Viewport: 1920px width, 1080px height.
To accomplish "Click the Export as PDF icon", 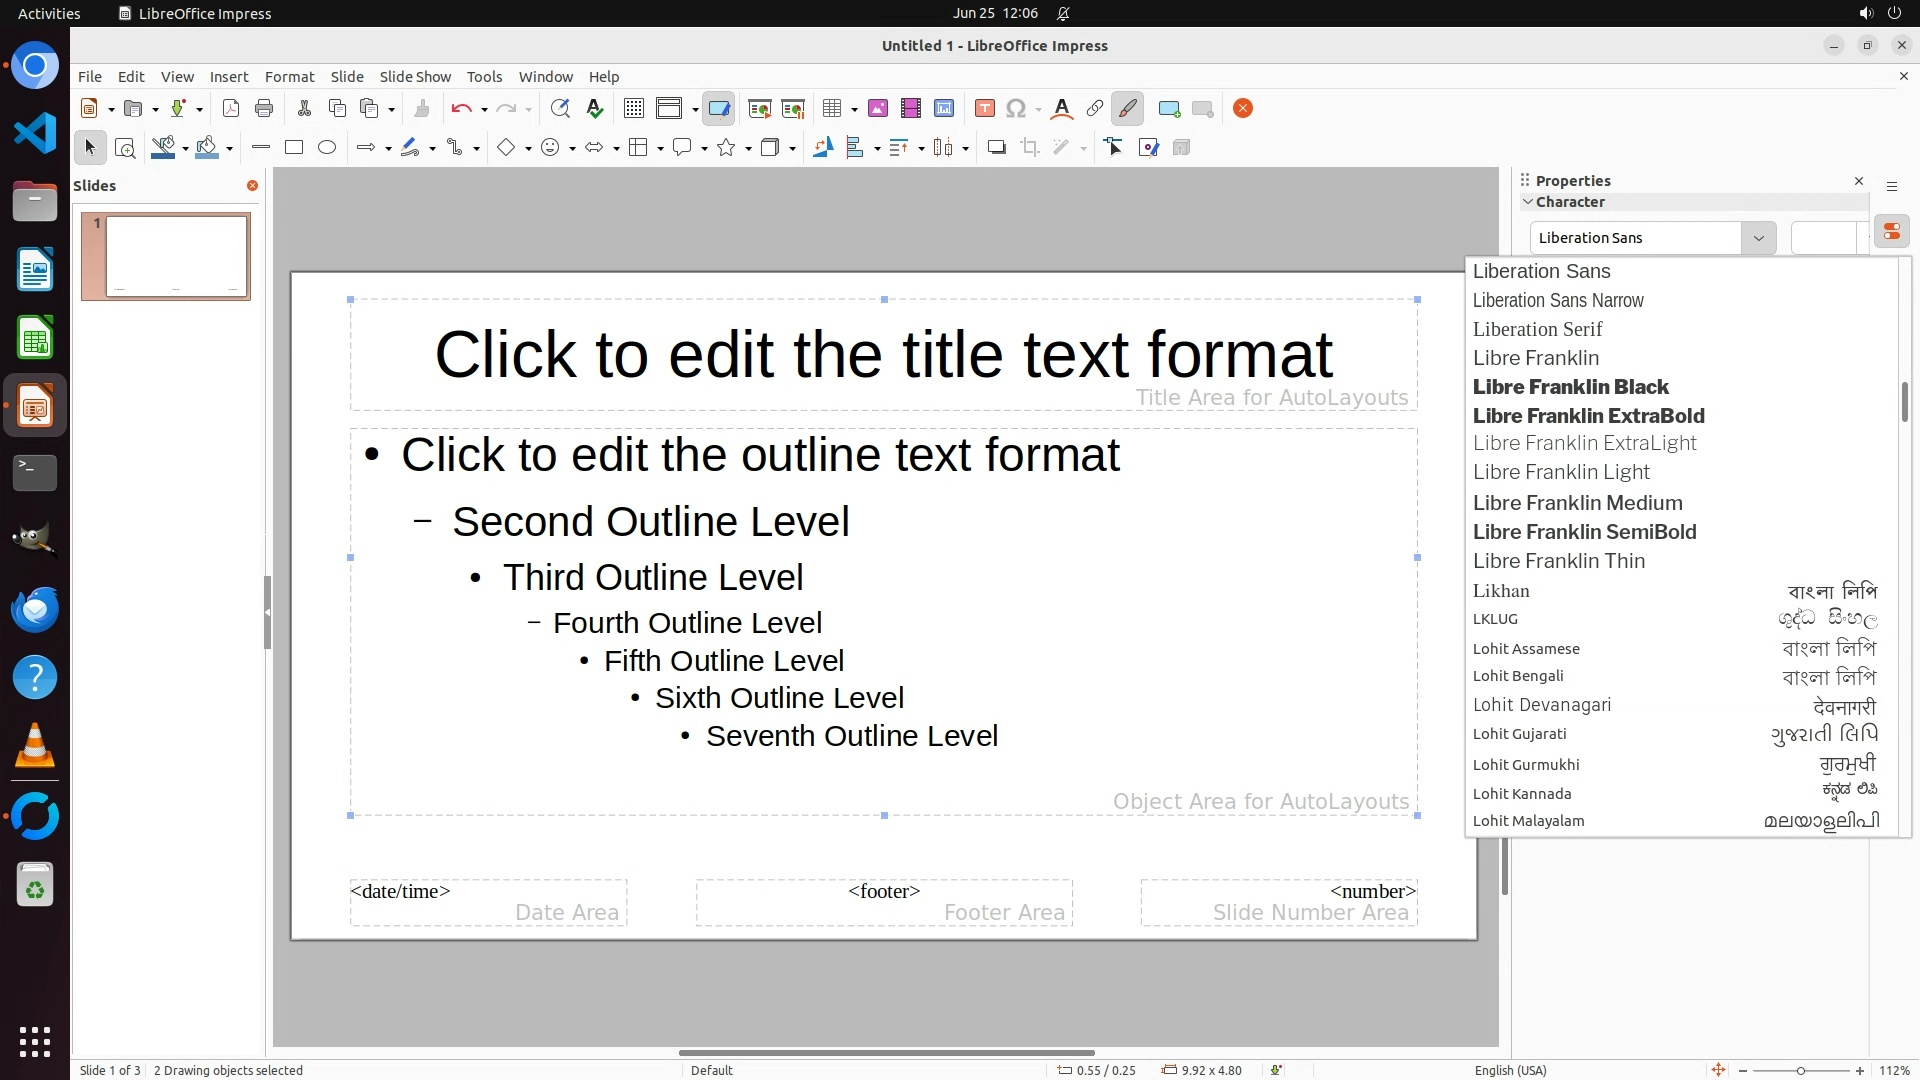I will [231, 109].
